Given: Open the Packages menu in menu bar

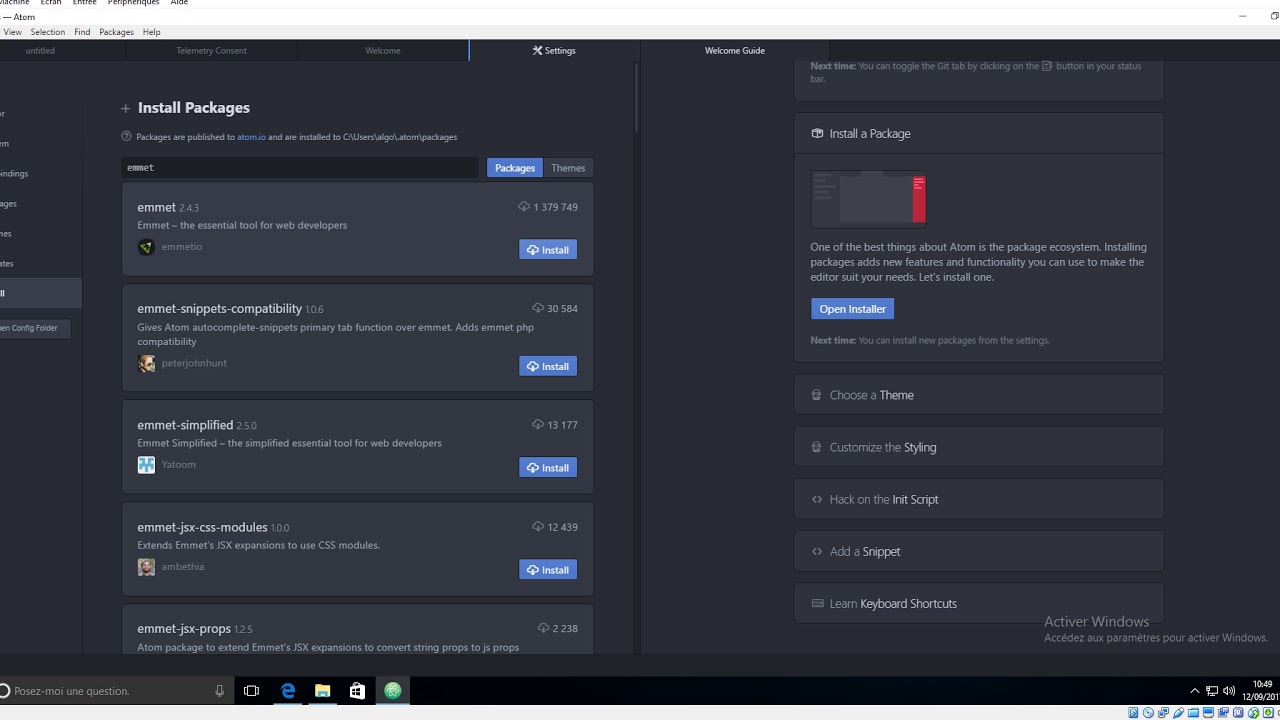Looking at the screenshot, I should tap(116, 32).
